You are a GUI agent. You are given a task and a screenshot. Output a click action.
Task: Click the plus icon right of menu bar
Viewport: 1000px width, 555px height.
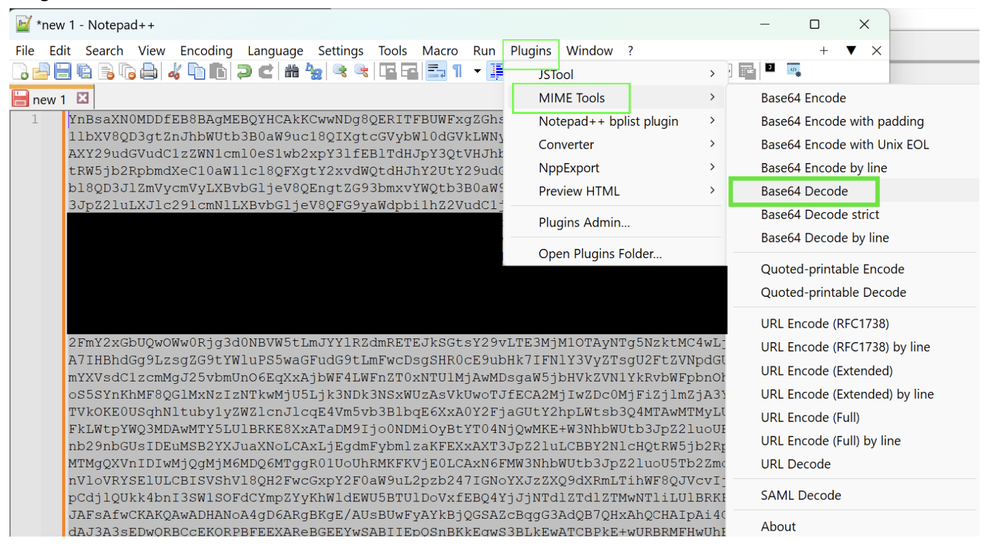tap(823, 50)
